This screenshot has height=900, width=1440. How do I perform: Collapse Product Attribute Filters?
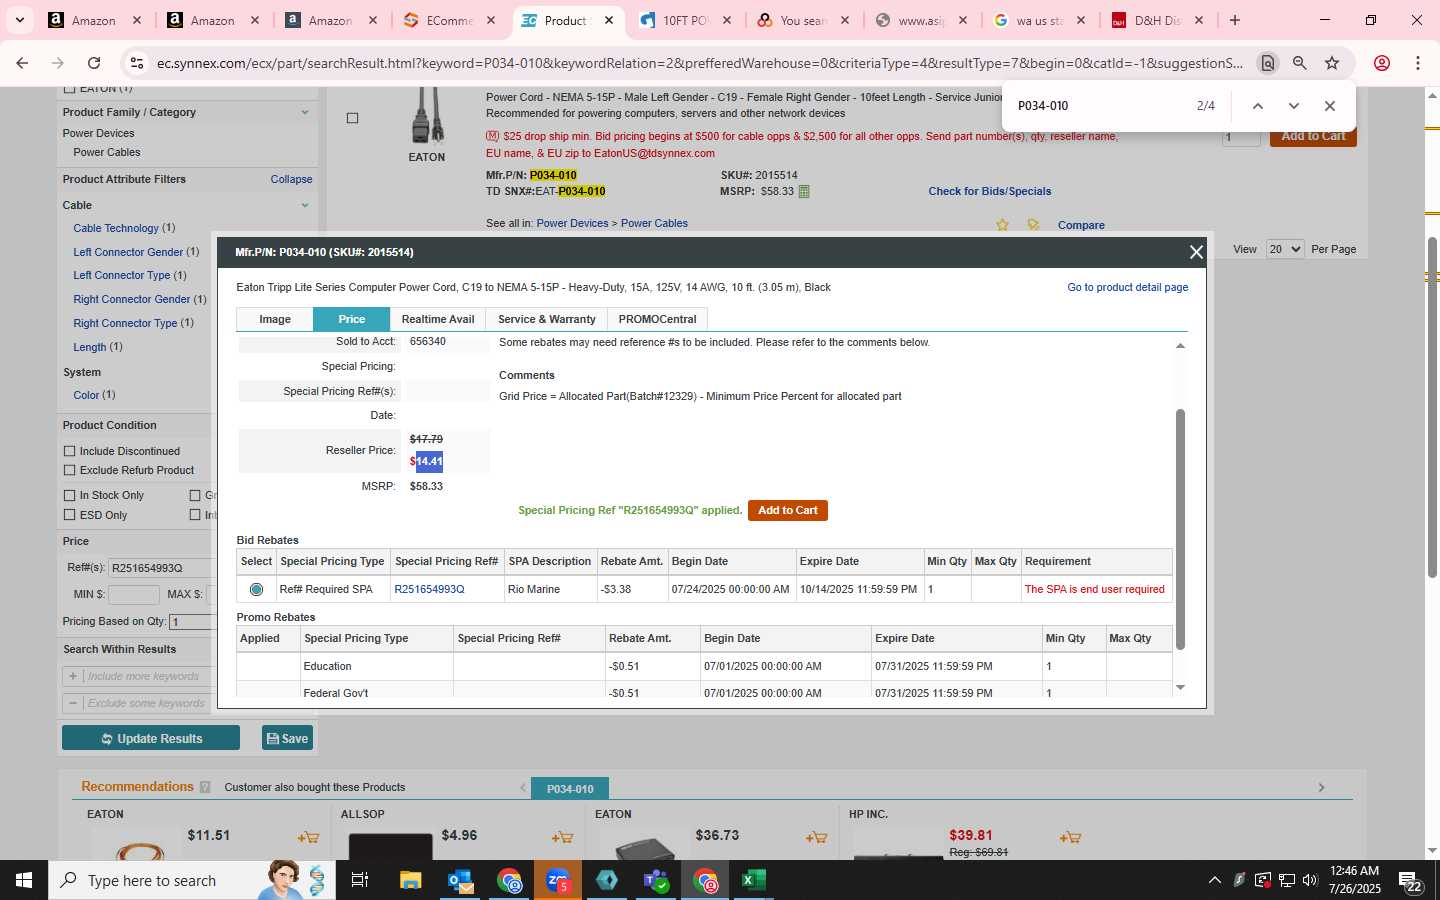[291, 179]
